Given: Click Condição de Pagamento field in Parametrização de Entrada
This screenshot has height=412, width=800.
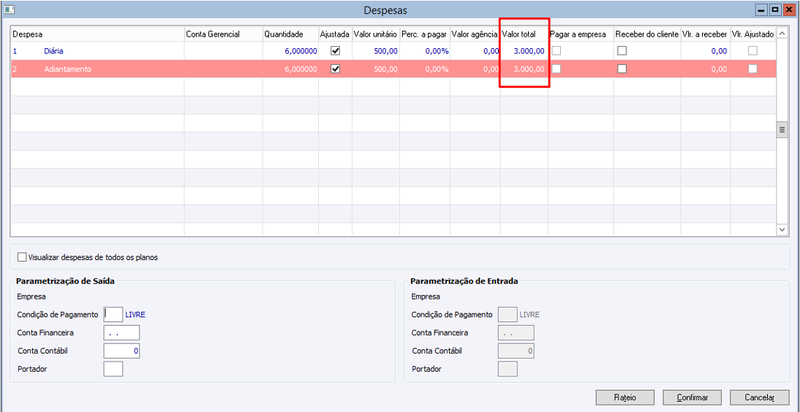Looking at the screenshot, I should pyautogui.click(x=507, y=314).
